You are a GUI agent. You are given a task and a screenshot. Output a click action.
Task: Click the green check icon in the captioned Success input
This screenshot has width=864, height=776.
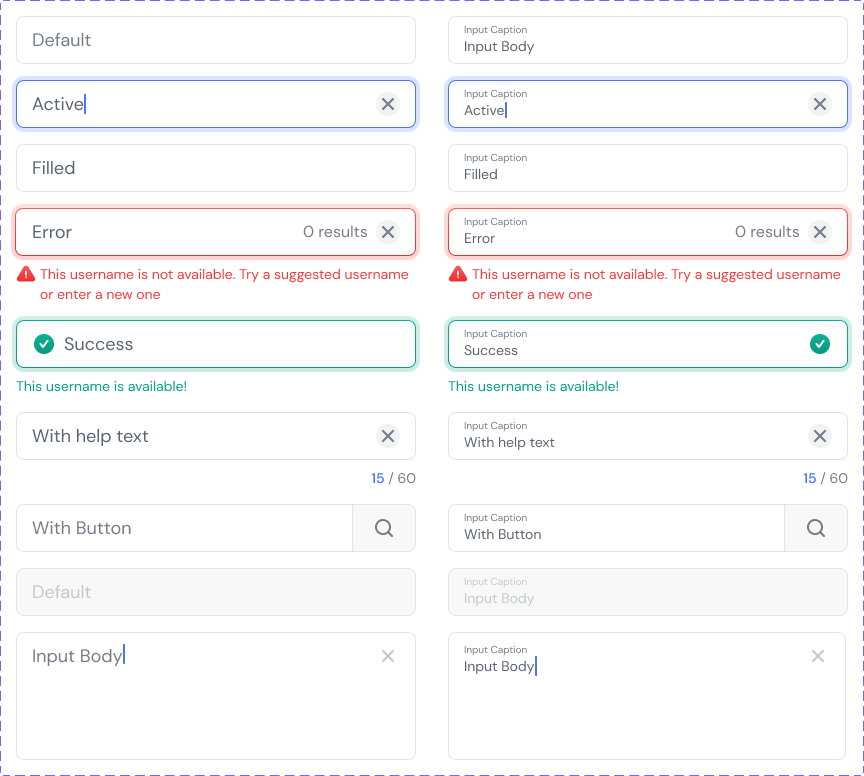820,344
